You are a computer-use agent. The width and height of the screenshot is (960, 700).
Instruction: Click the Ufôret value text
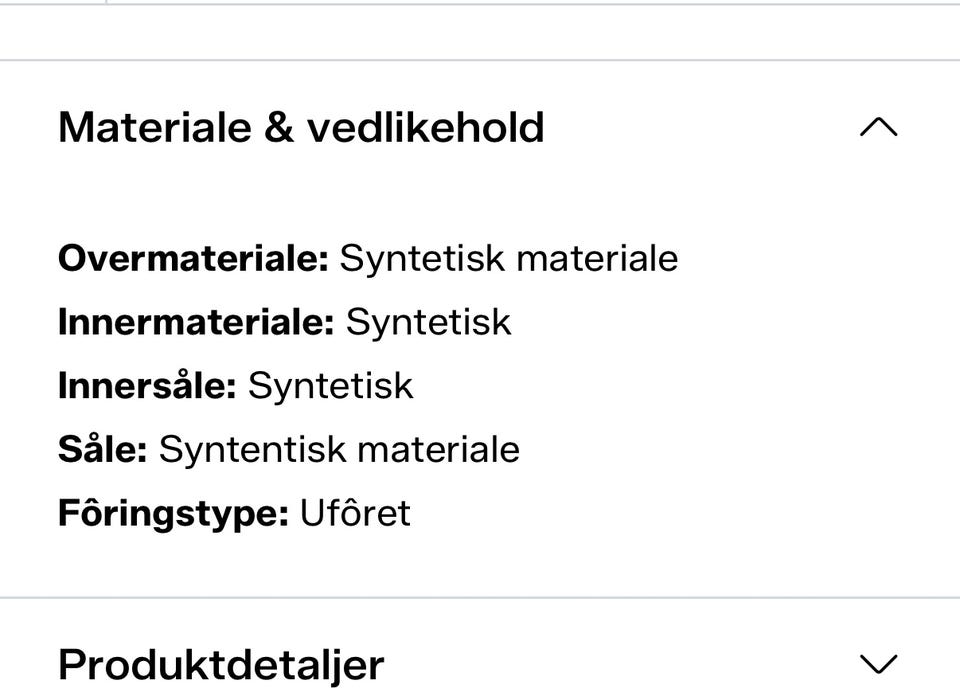click(355, 513)
